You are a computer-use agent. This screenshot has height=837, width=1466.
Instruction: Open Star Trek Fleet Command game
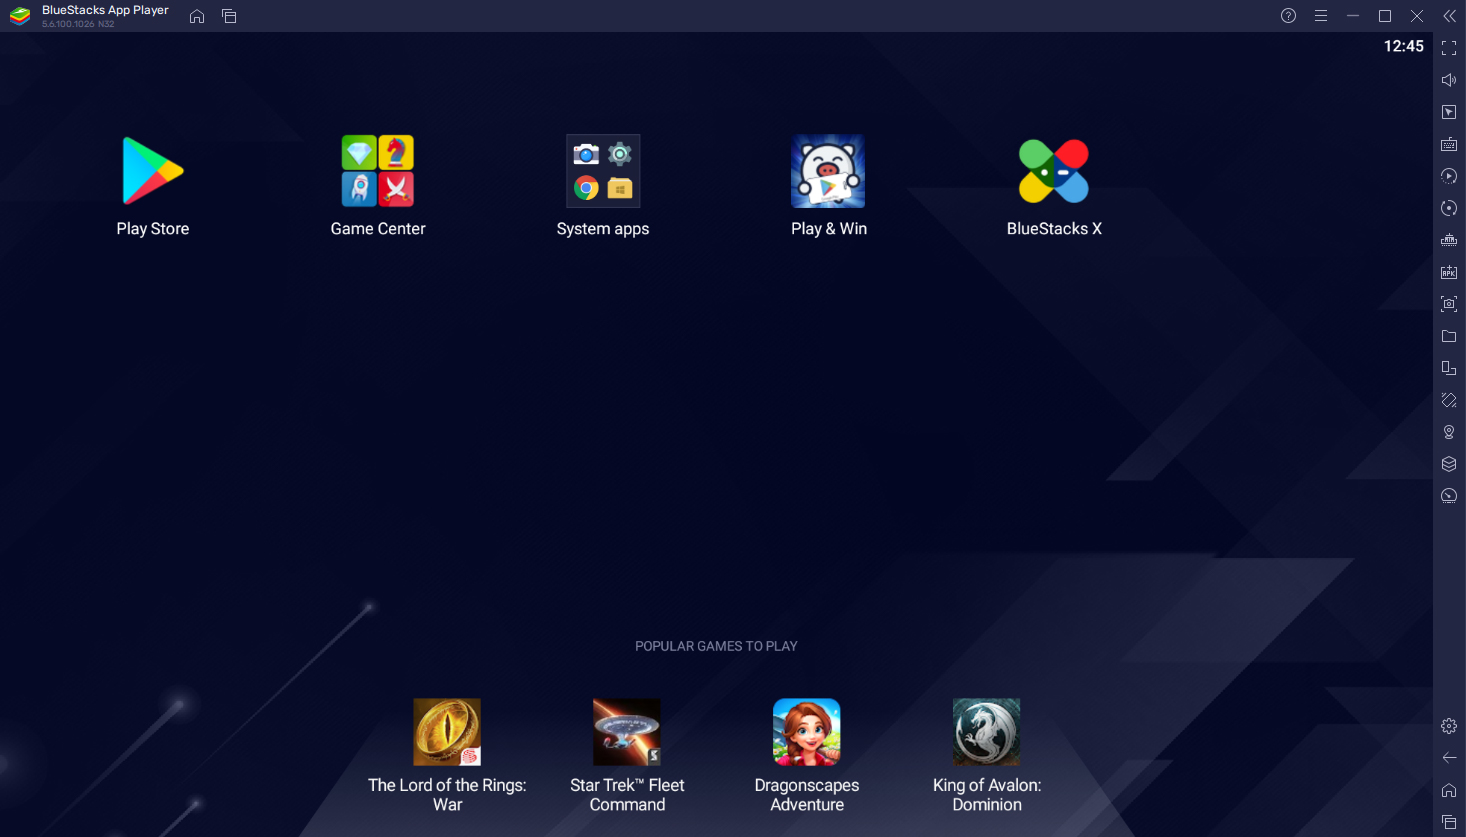click(627, 732)
